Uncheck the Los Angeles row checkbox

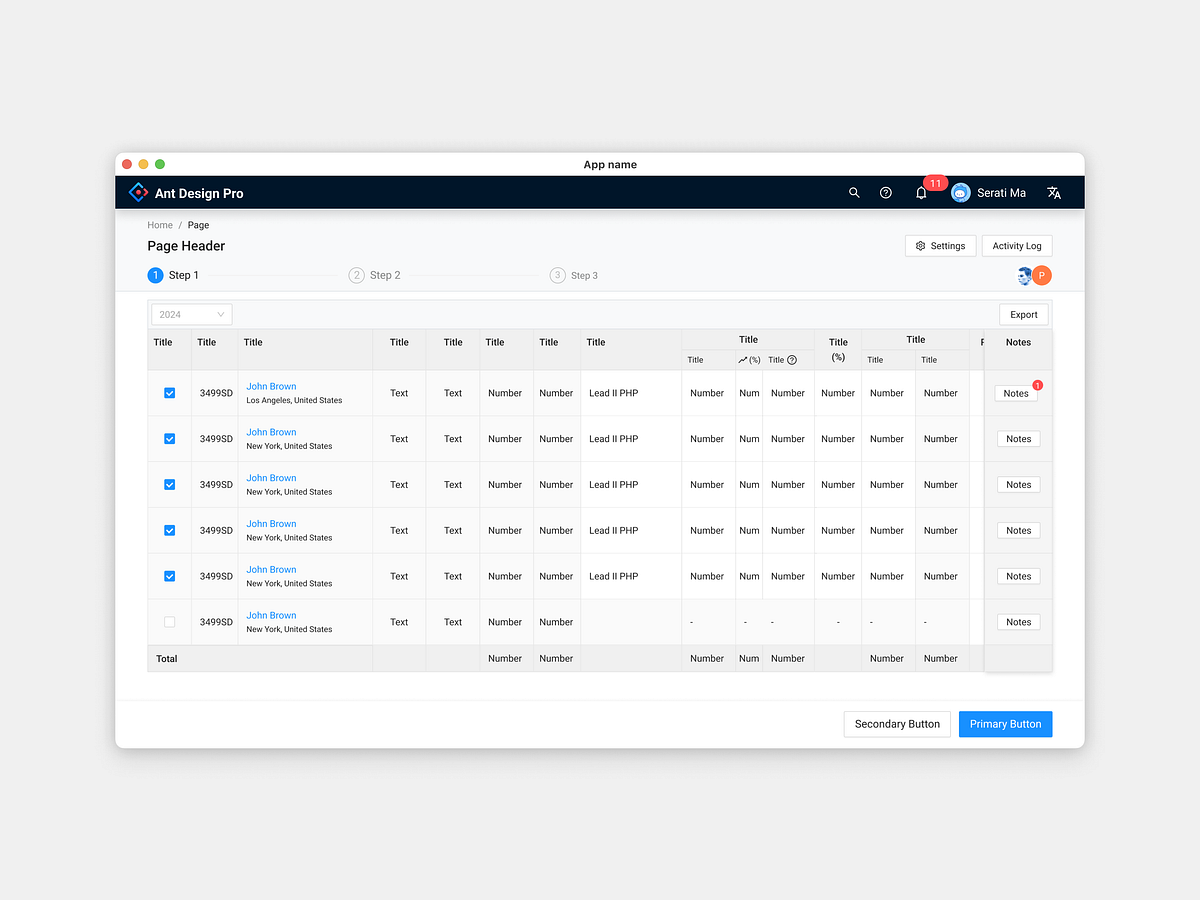coord(169,393)
